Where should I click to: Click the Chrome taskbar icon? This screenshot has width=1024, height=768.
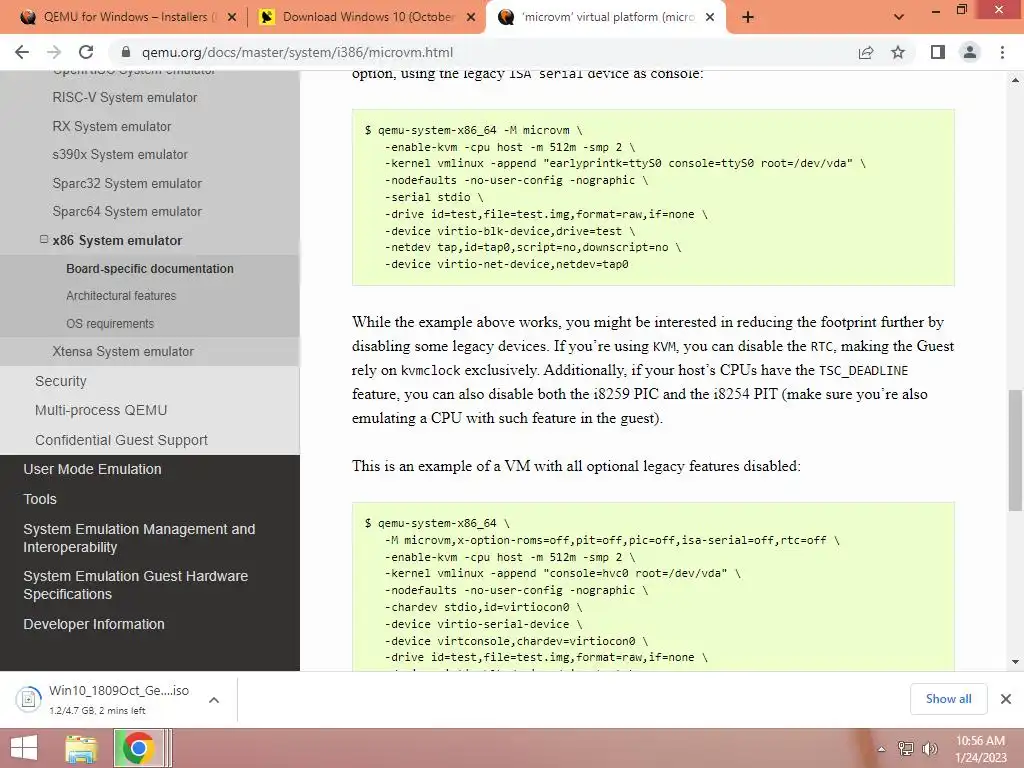point(138,748)
